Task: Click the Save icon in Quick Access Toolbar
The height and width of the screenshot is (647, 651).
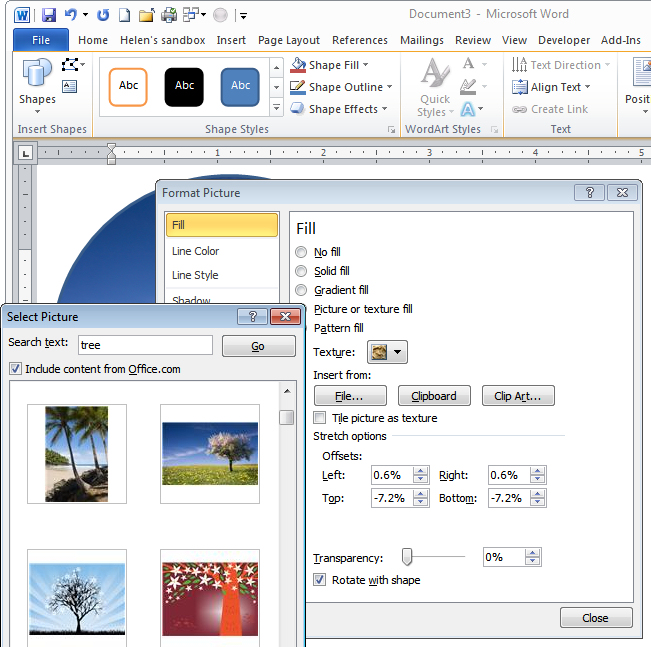Action: point(49,15)
